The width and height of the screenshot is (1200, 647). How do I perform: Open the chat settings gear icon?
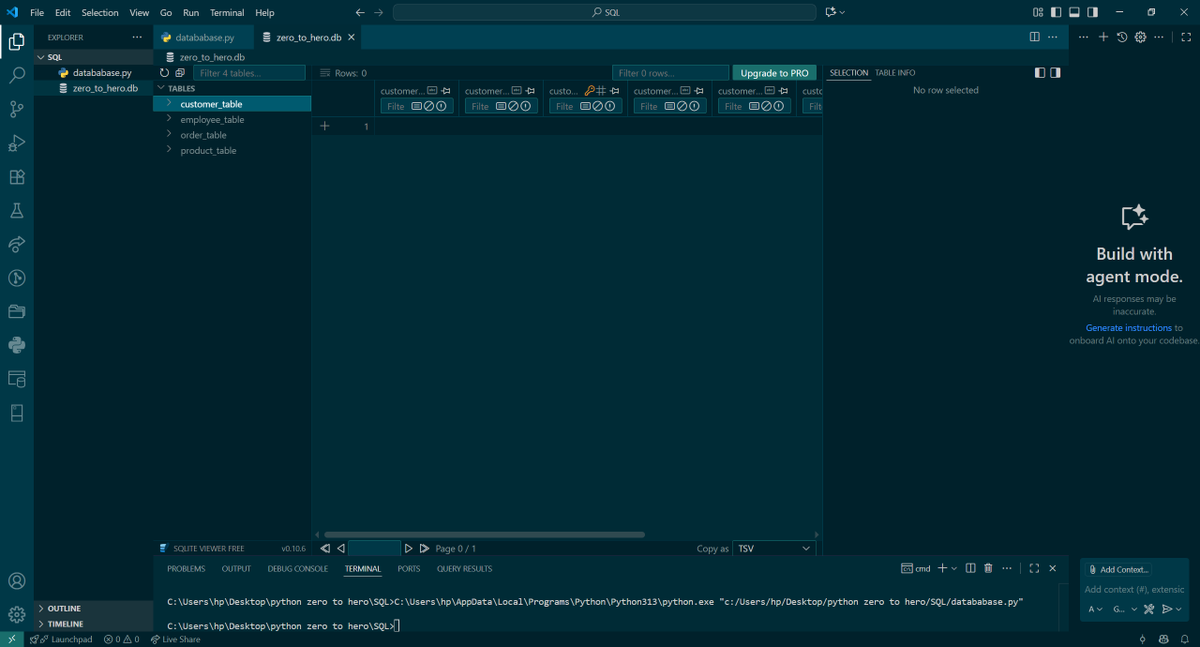click(x=1140, y=37)
